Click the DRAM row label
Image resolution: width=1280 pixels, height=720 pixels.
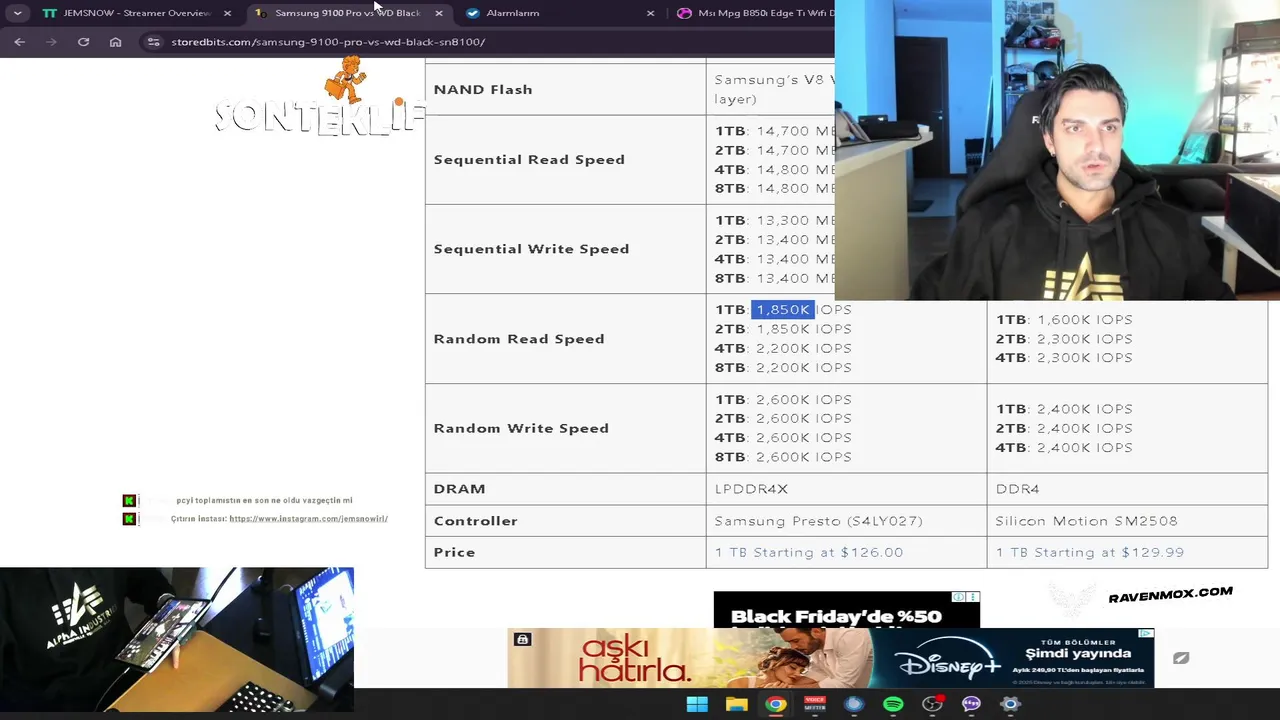459,489
